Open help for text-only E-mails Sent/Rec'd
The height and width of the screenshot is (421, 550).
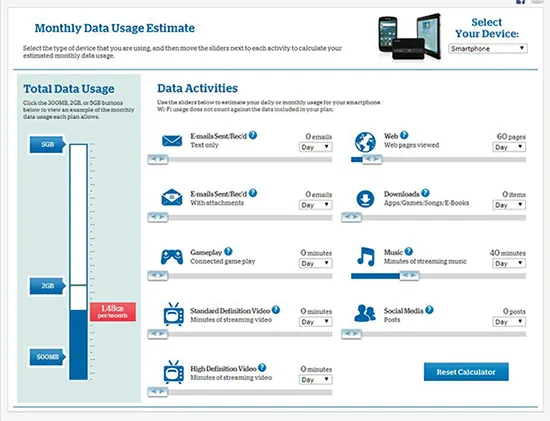click(x=253, y=135)
